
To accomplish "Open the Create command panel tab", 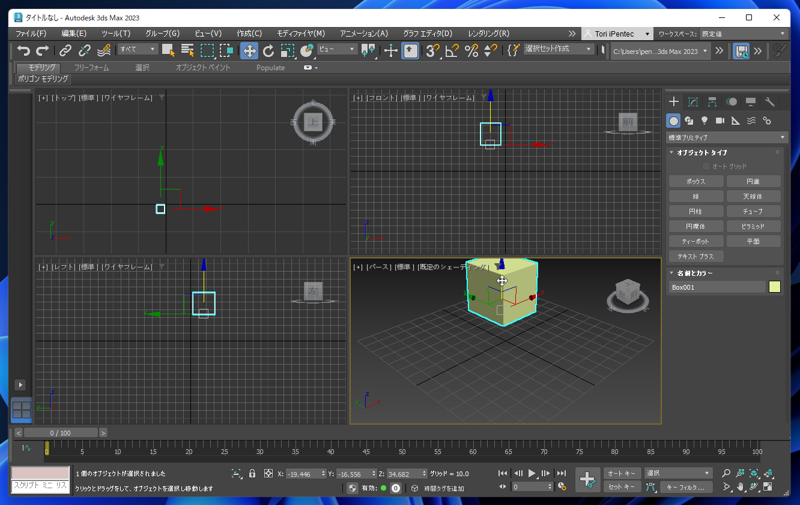I will [x=673, y=102].
